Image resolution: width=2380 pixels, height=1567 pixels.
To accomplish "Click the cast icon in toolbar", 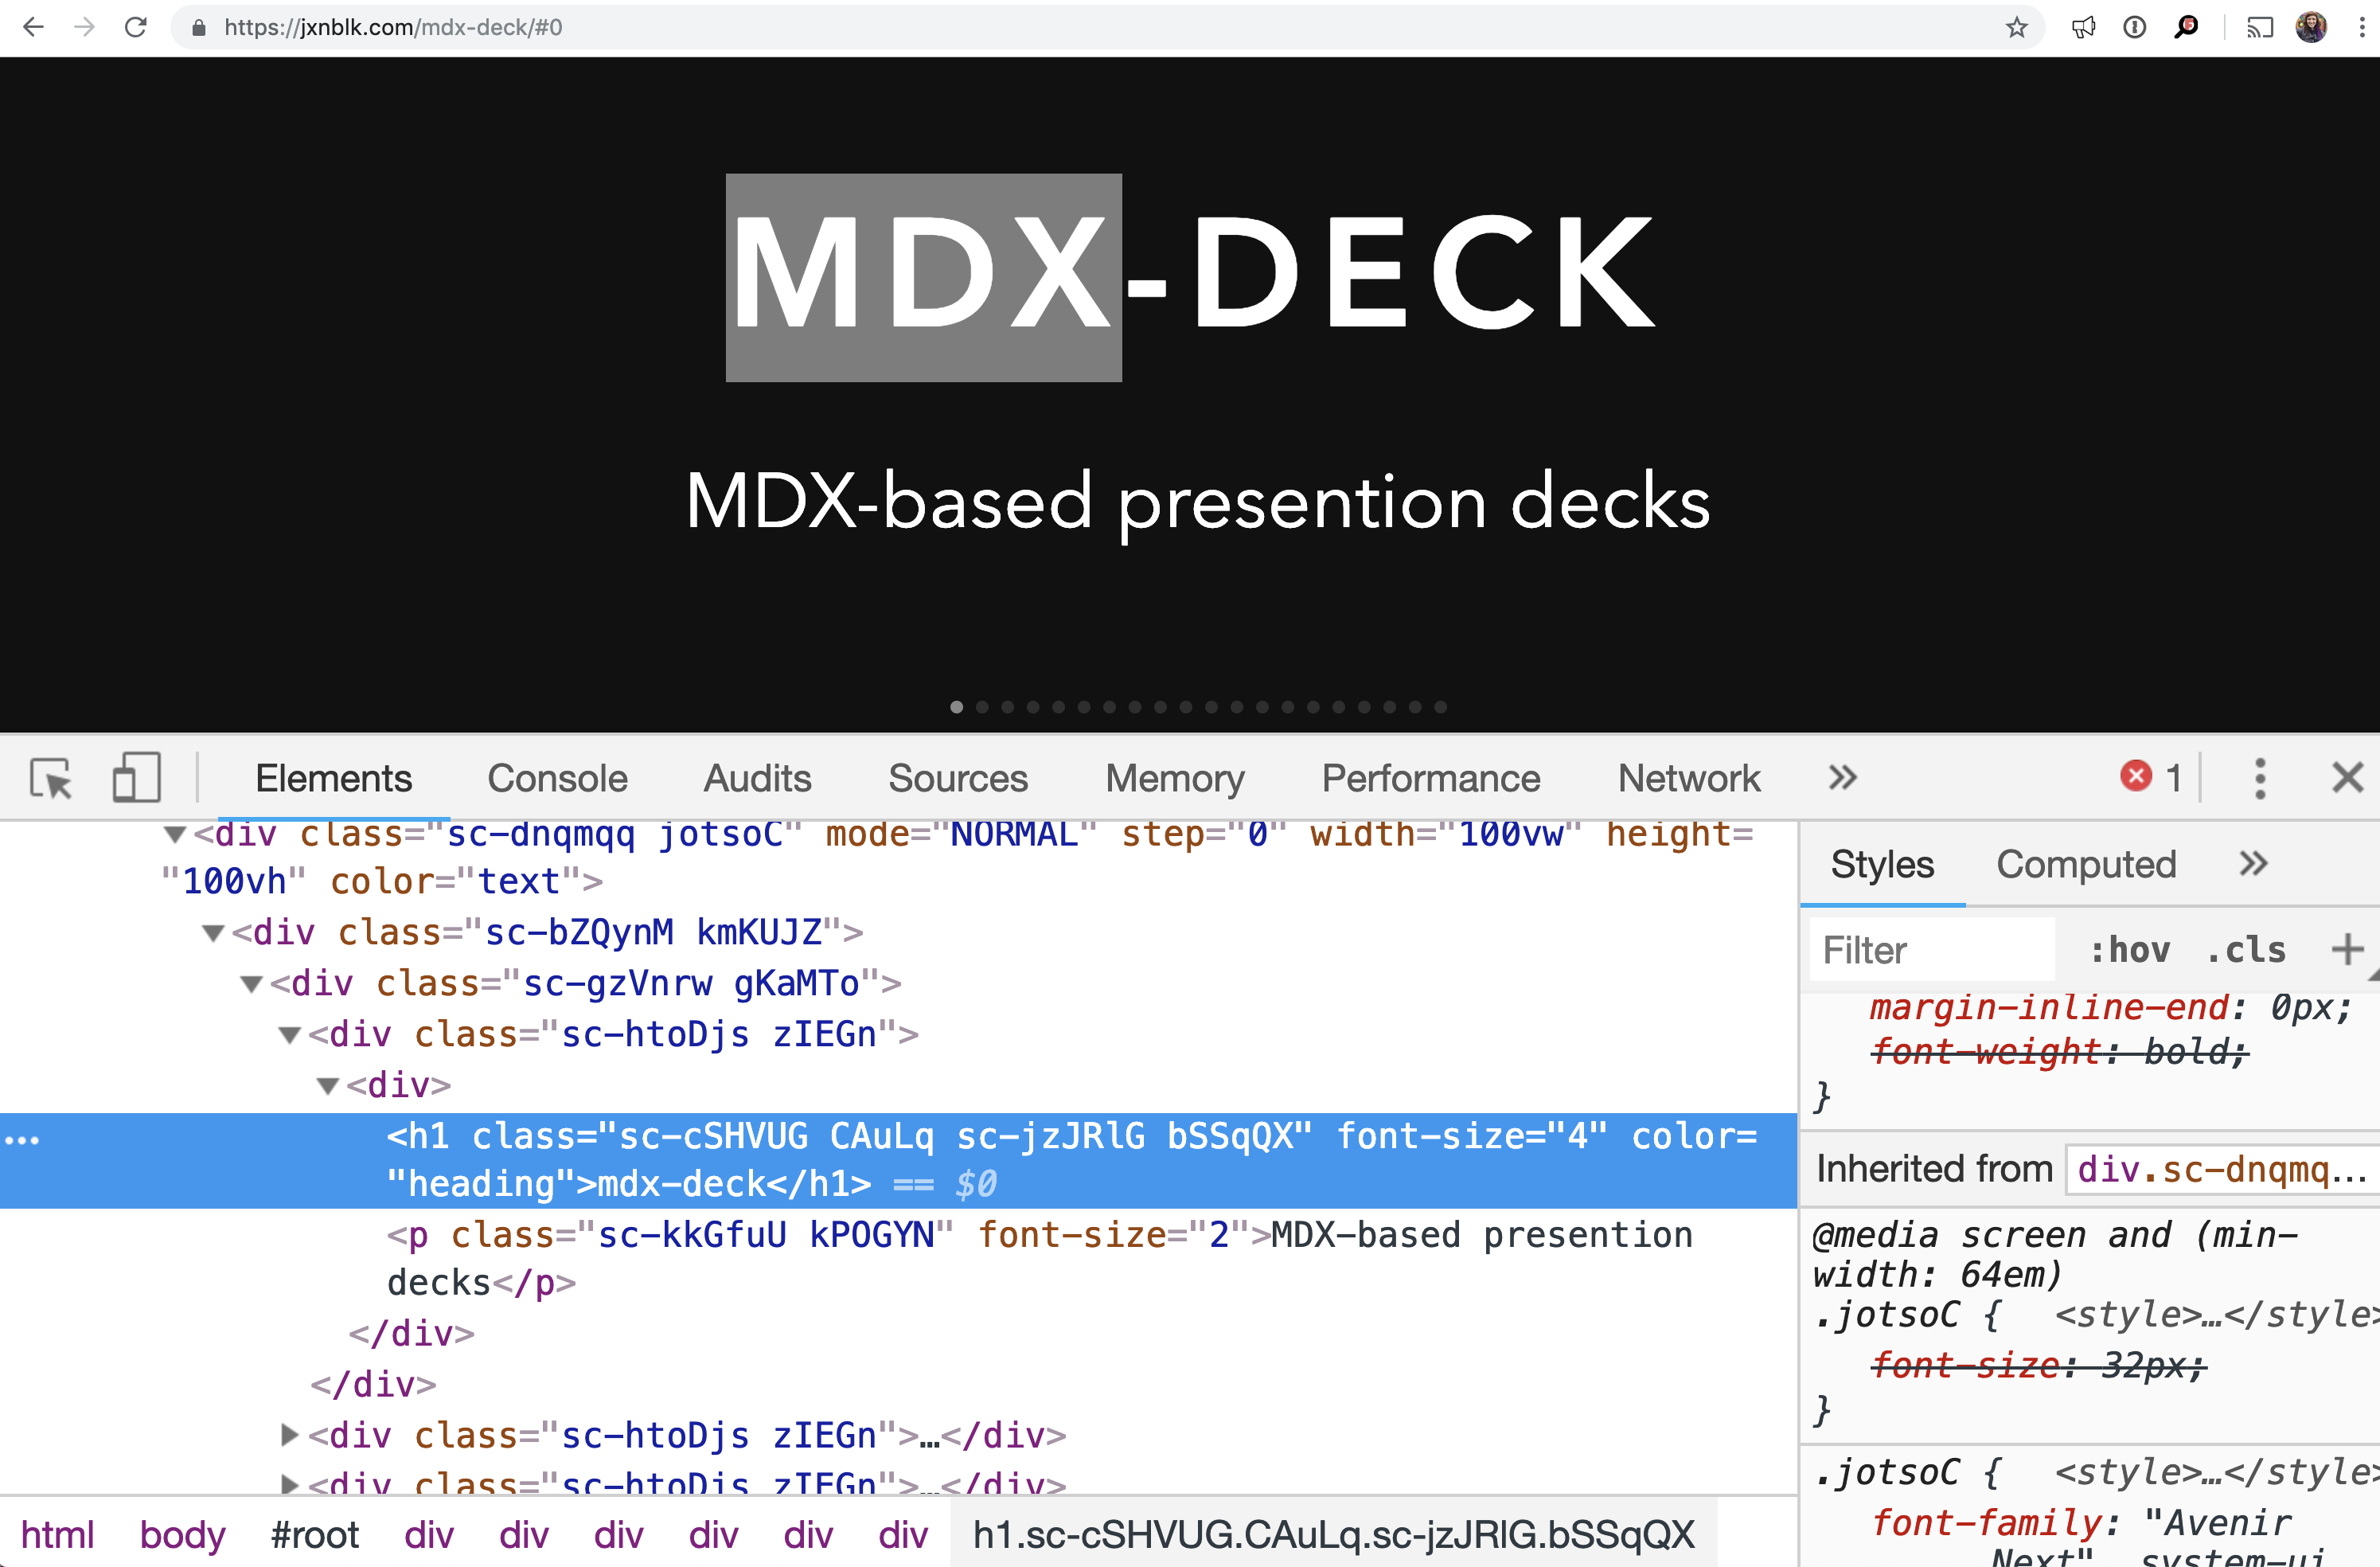I will [2260, 27].
